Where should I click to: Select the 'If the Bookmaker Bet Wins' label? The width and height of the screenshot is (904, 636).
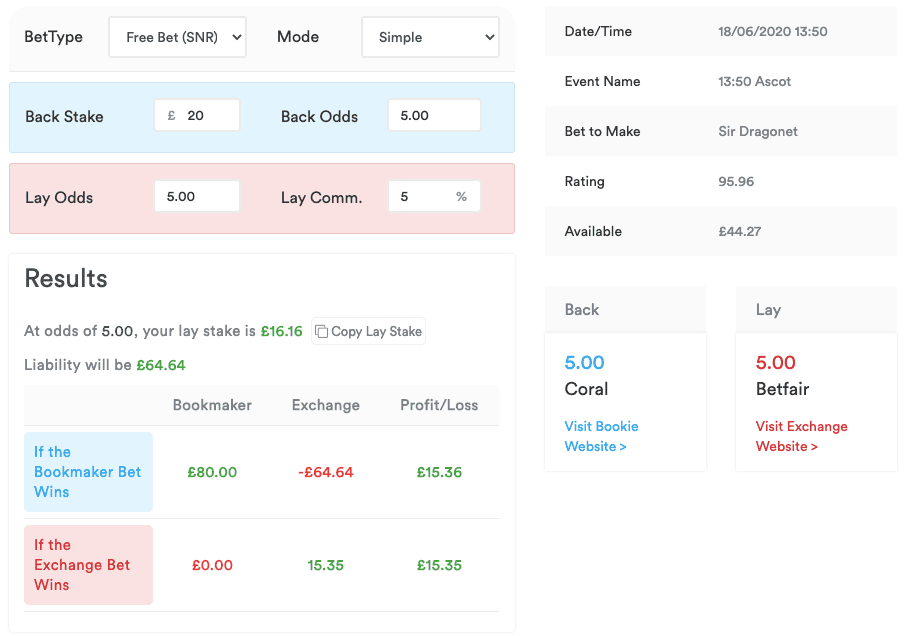[88, 472]
